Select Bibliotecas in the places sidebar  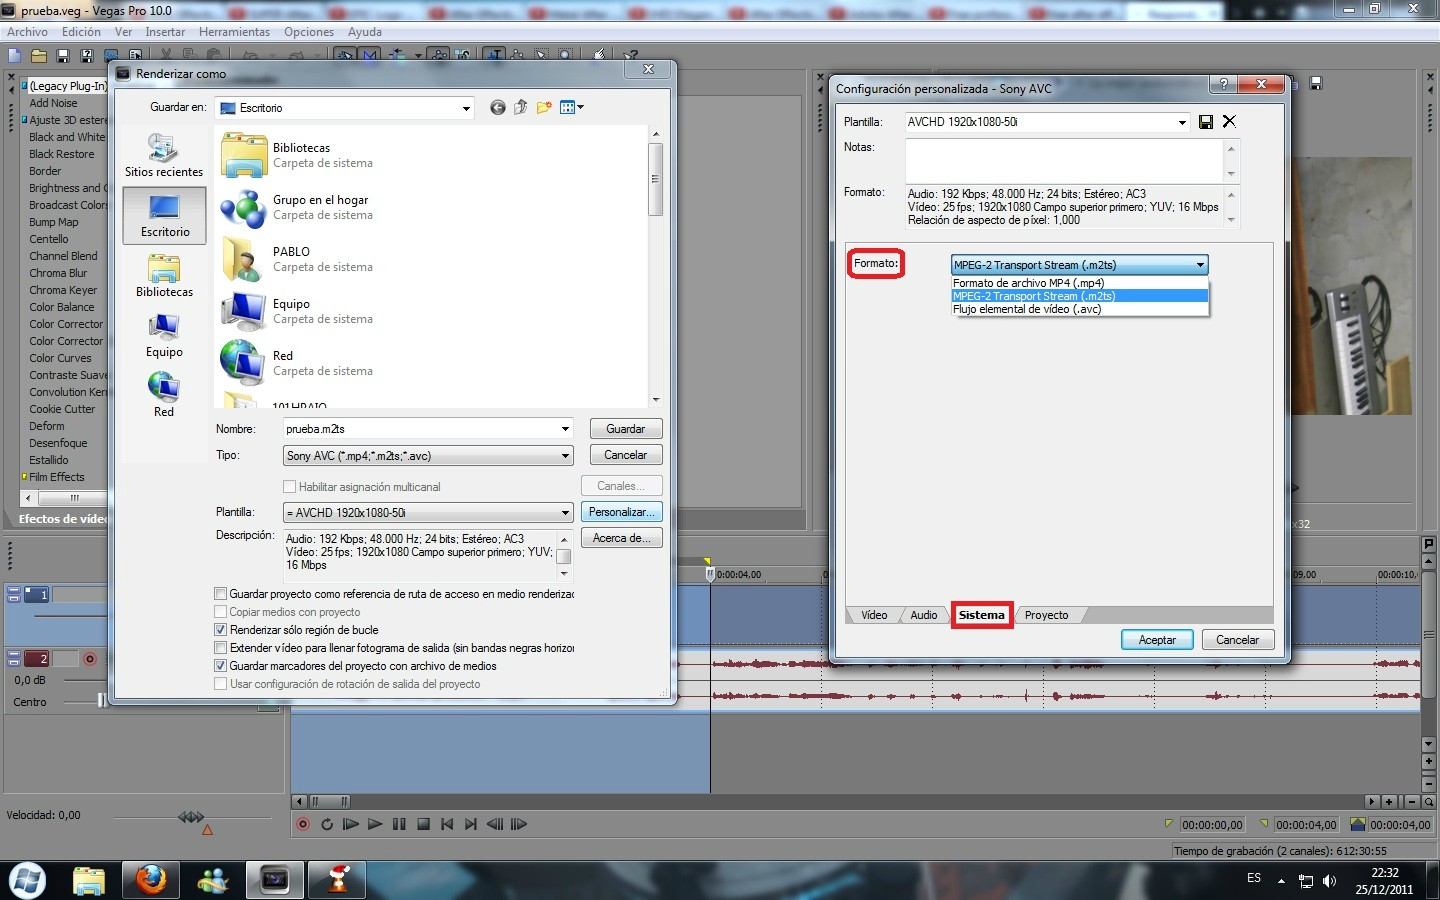pos(164,275)
